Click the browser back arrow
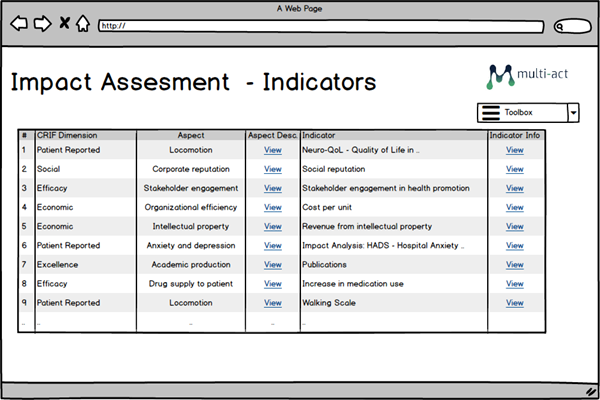Image resolution: width=600 pixels, height=400 pixels. coord(19,24)
